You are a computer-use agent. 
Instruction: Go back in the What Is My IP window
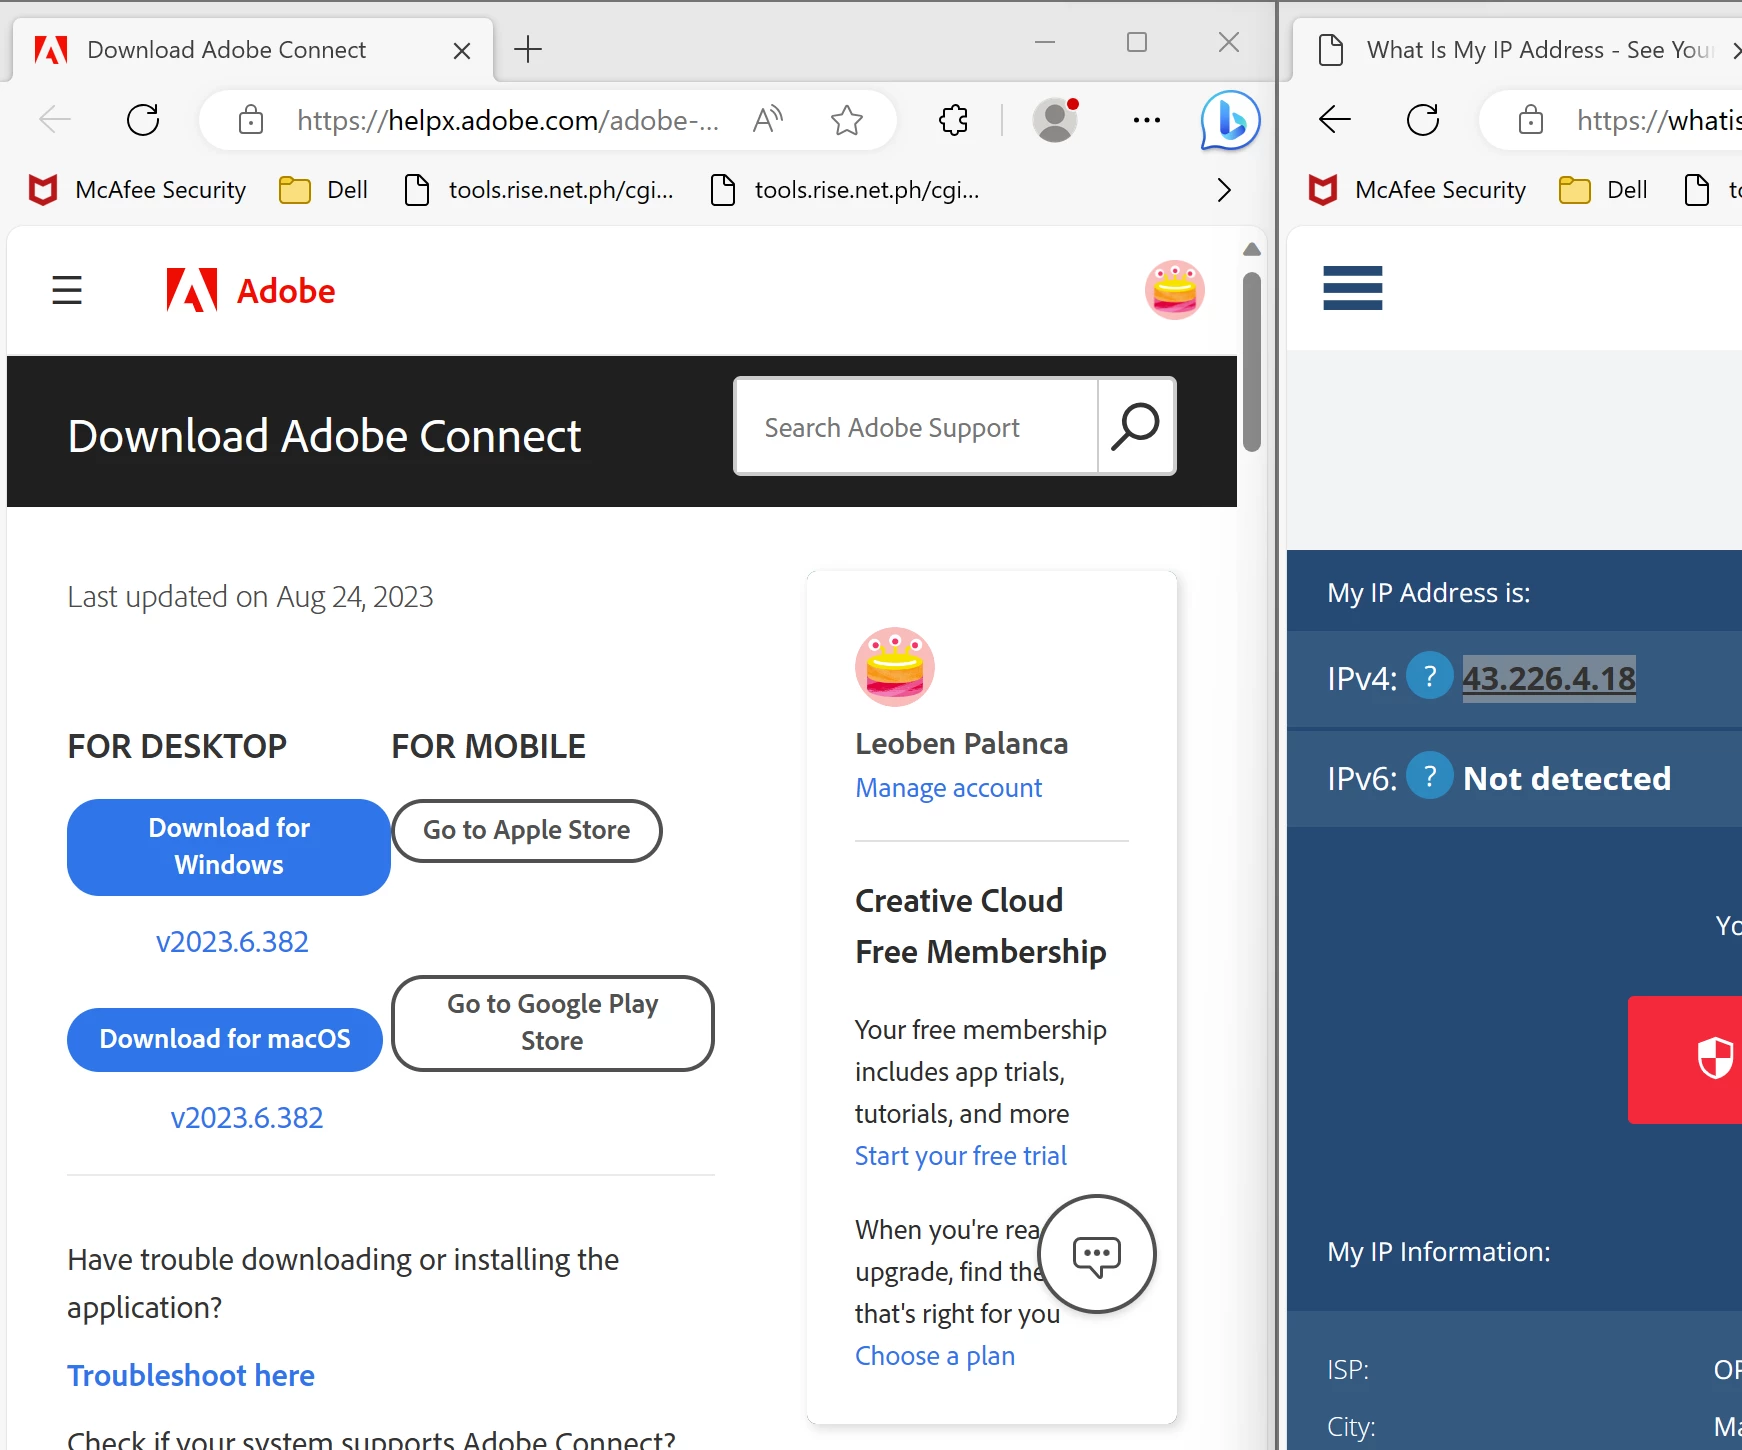pos(1335,120)
